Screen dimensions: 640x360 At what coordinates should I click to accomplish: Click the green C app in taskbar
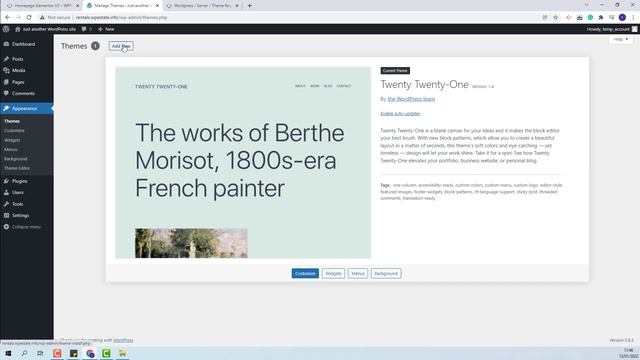click(x=106, y=353)
